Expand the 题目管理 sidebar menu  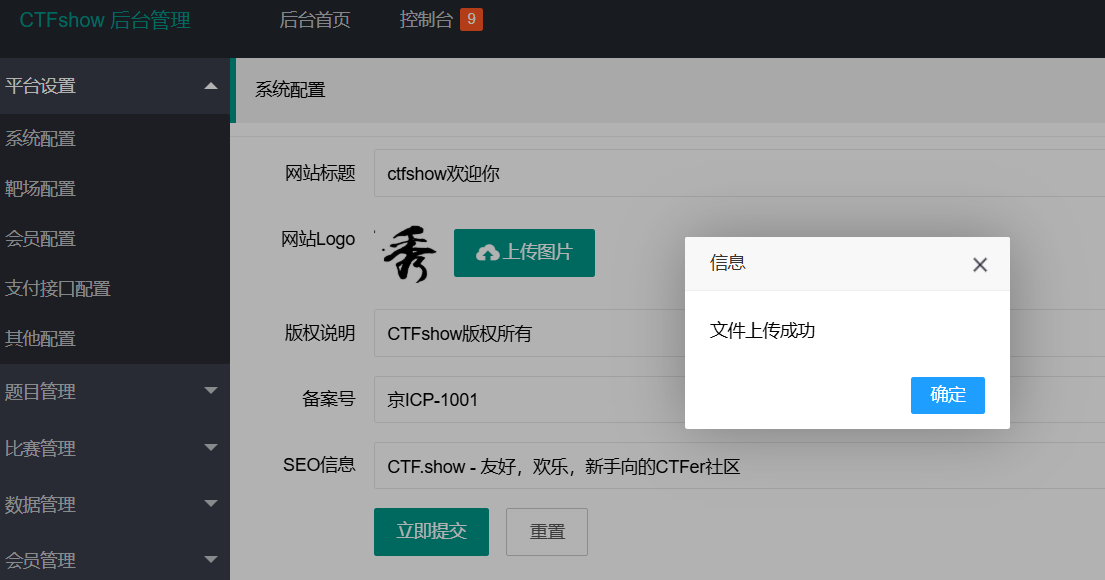114,392
